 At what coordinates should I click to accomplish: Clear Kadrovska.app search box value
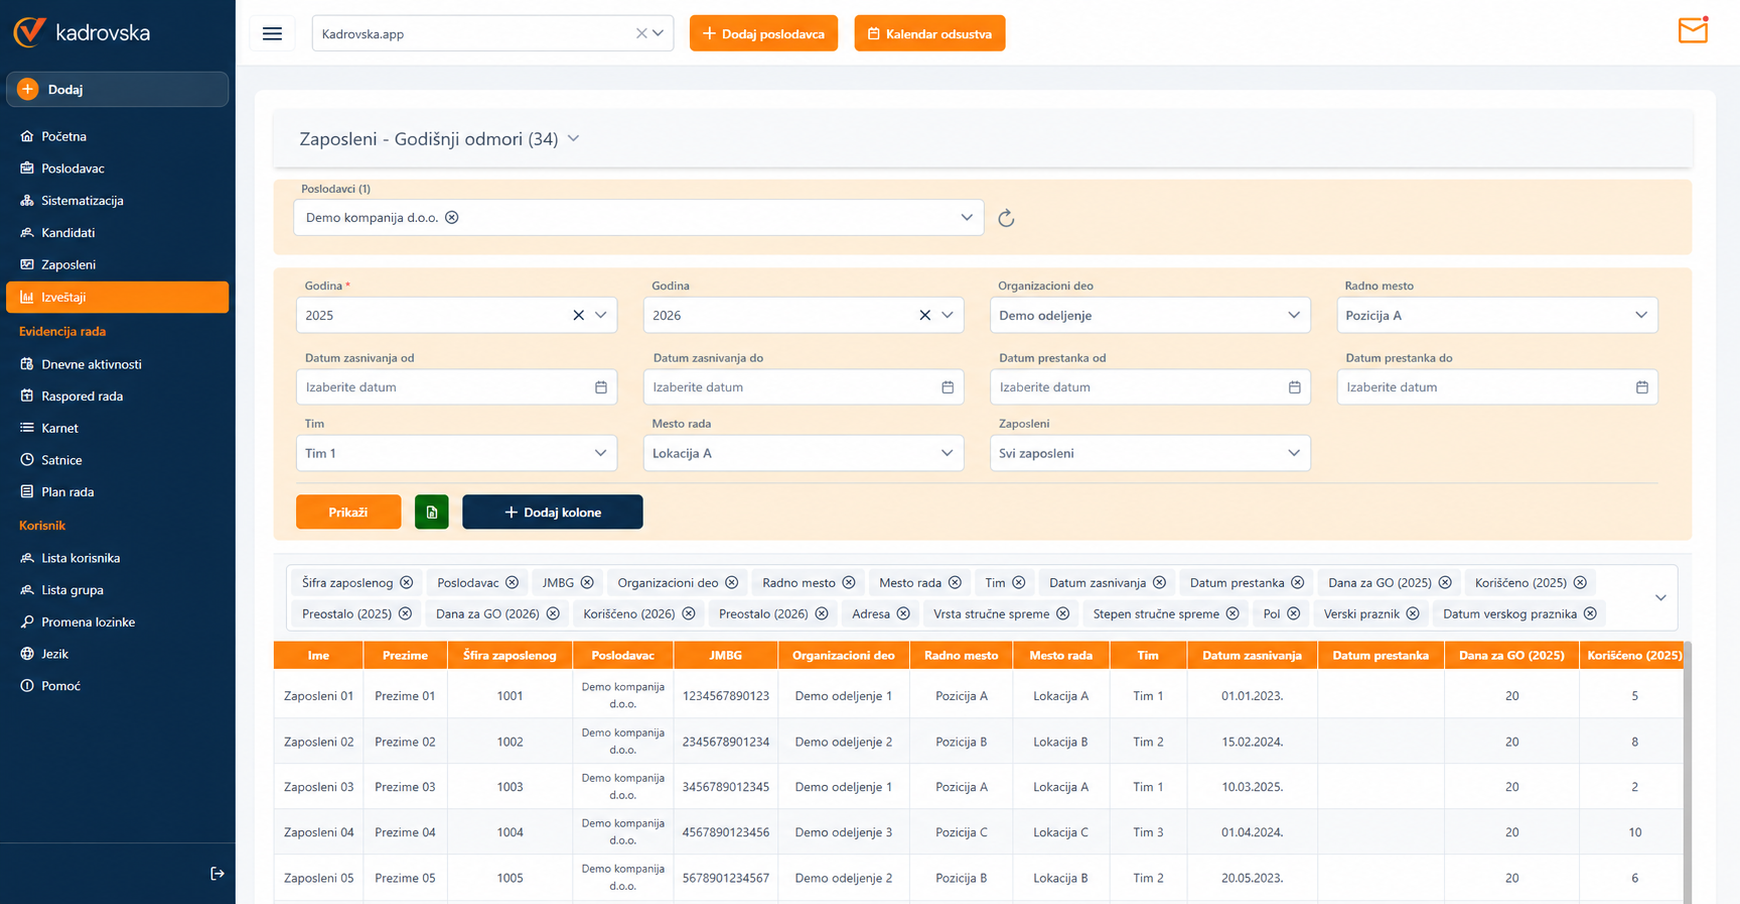641,34
